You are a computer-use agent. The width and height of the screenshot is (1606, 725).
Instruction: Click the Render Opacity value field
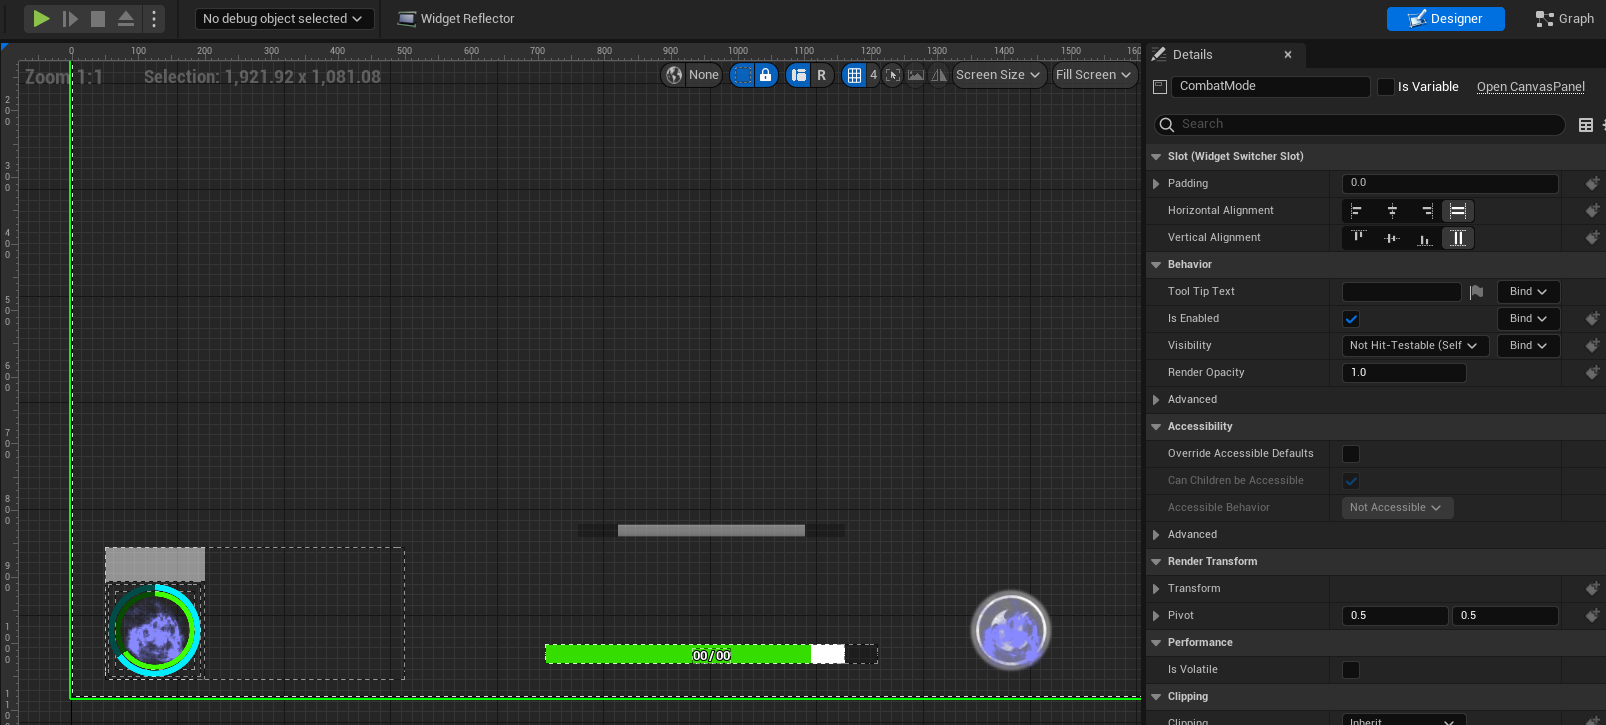(1404, 373)
